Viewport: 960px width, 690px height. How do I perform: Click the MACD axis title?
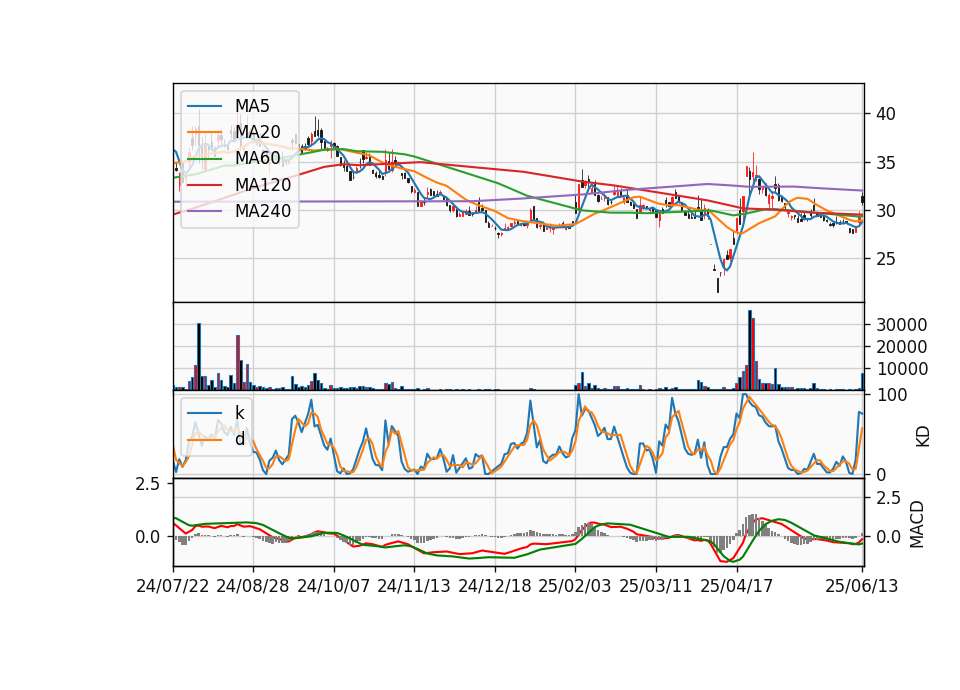tap(917, 524)
